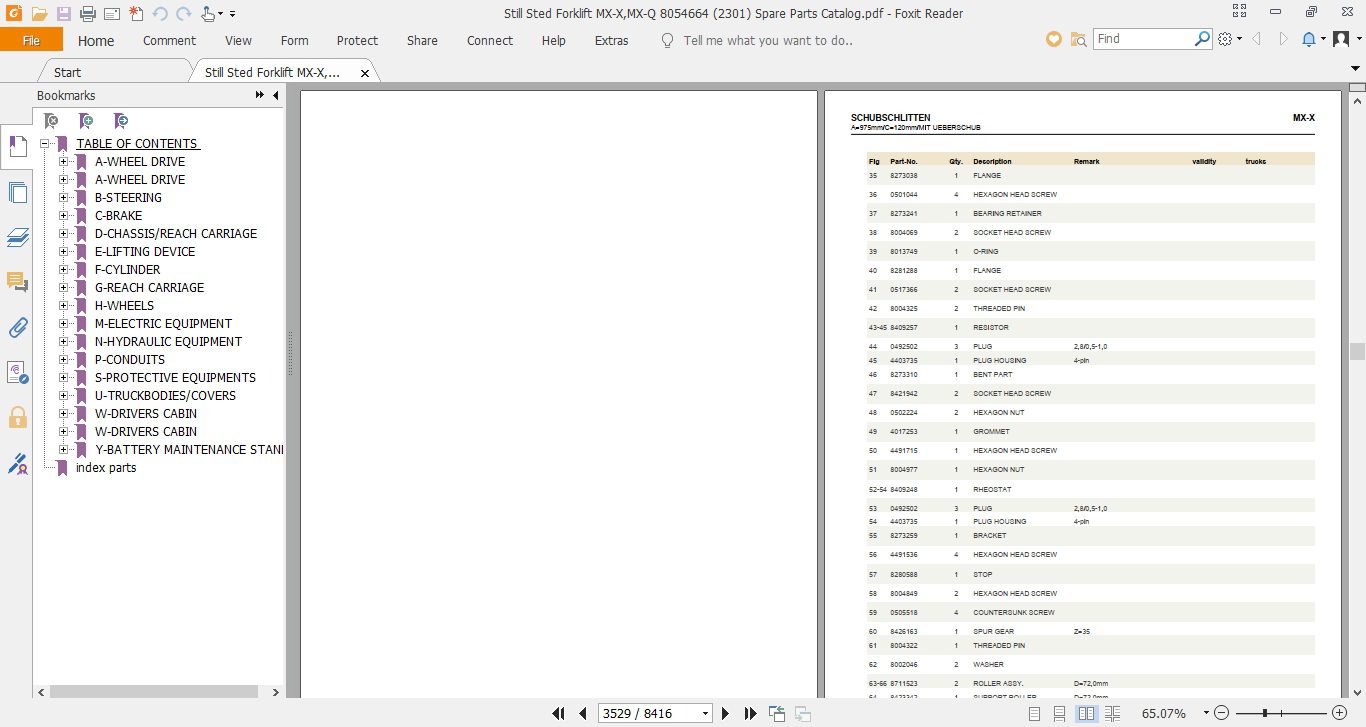Image resolution: width=1366 pixels, height=727 pixels.
Task: Open the notifications bell icon
Action: click(1309, 39)
